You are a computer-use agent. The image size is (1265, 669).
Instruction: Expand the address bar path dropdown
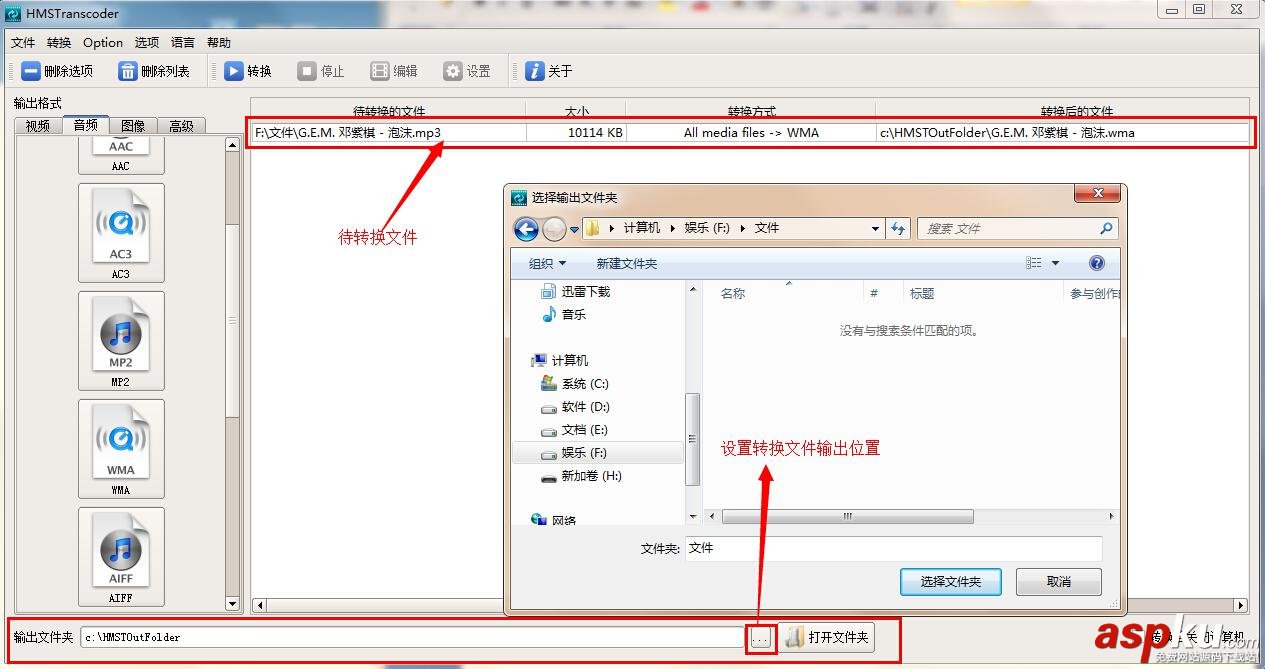[x=875, y=228]
